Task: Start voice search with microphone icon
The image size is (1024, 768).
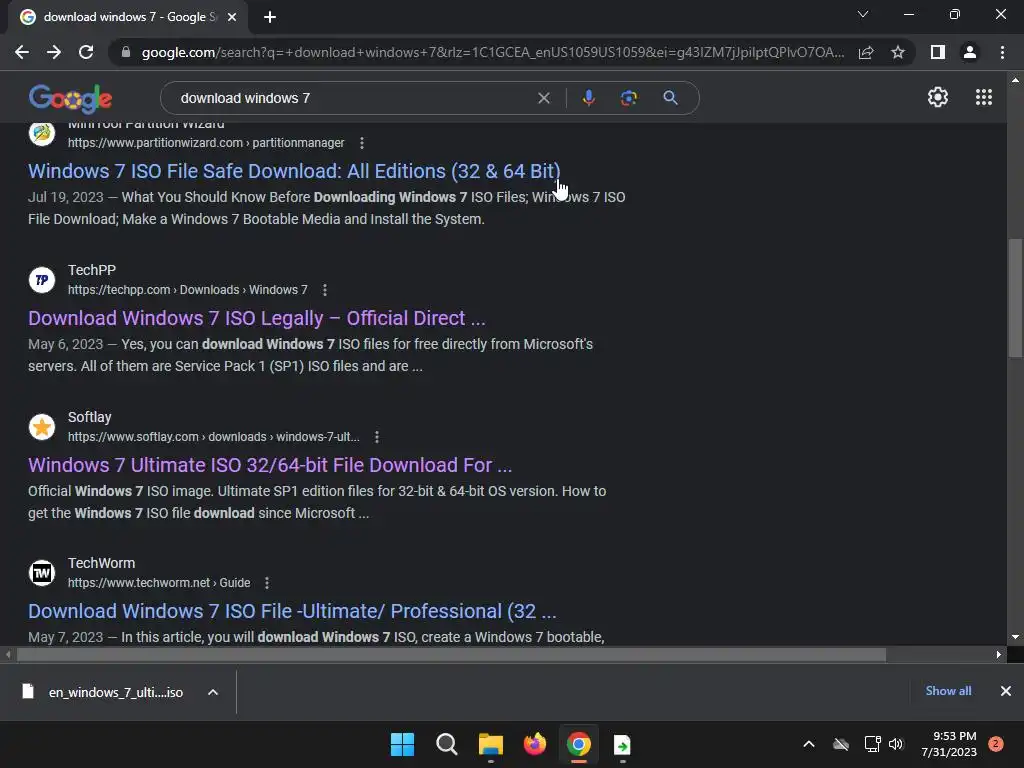Action: (x=588, y=98)
